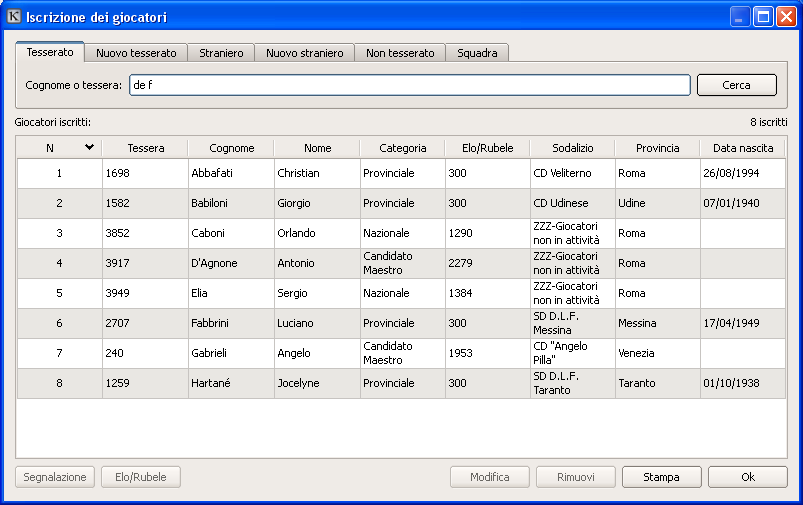Viewport: 803px width, 505px height.
Task: Sort by the Tessera column header
Action: pos(145,148)
